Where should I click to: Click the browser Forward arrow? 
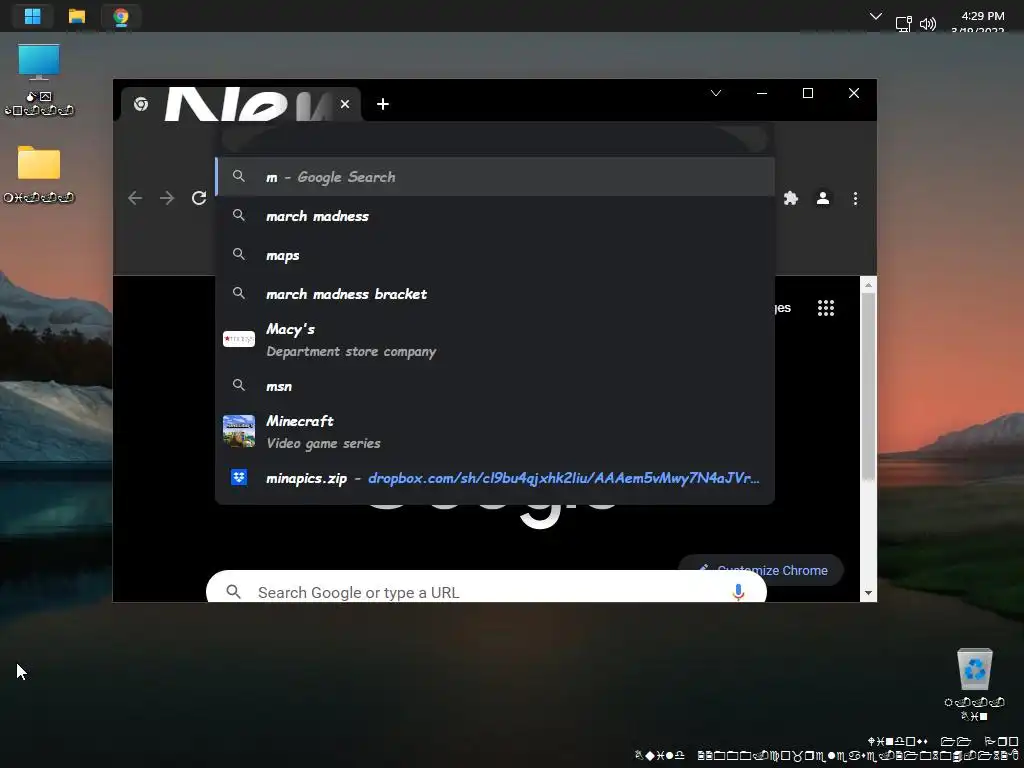(167, 198)
